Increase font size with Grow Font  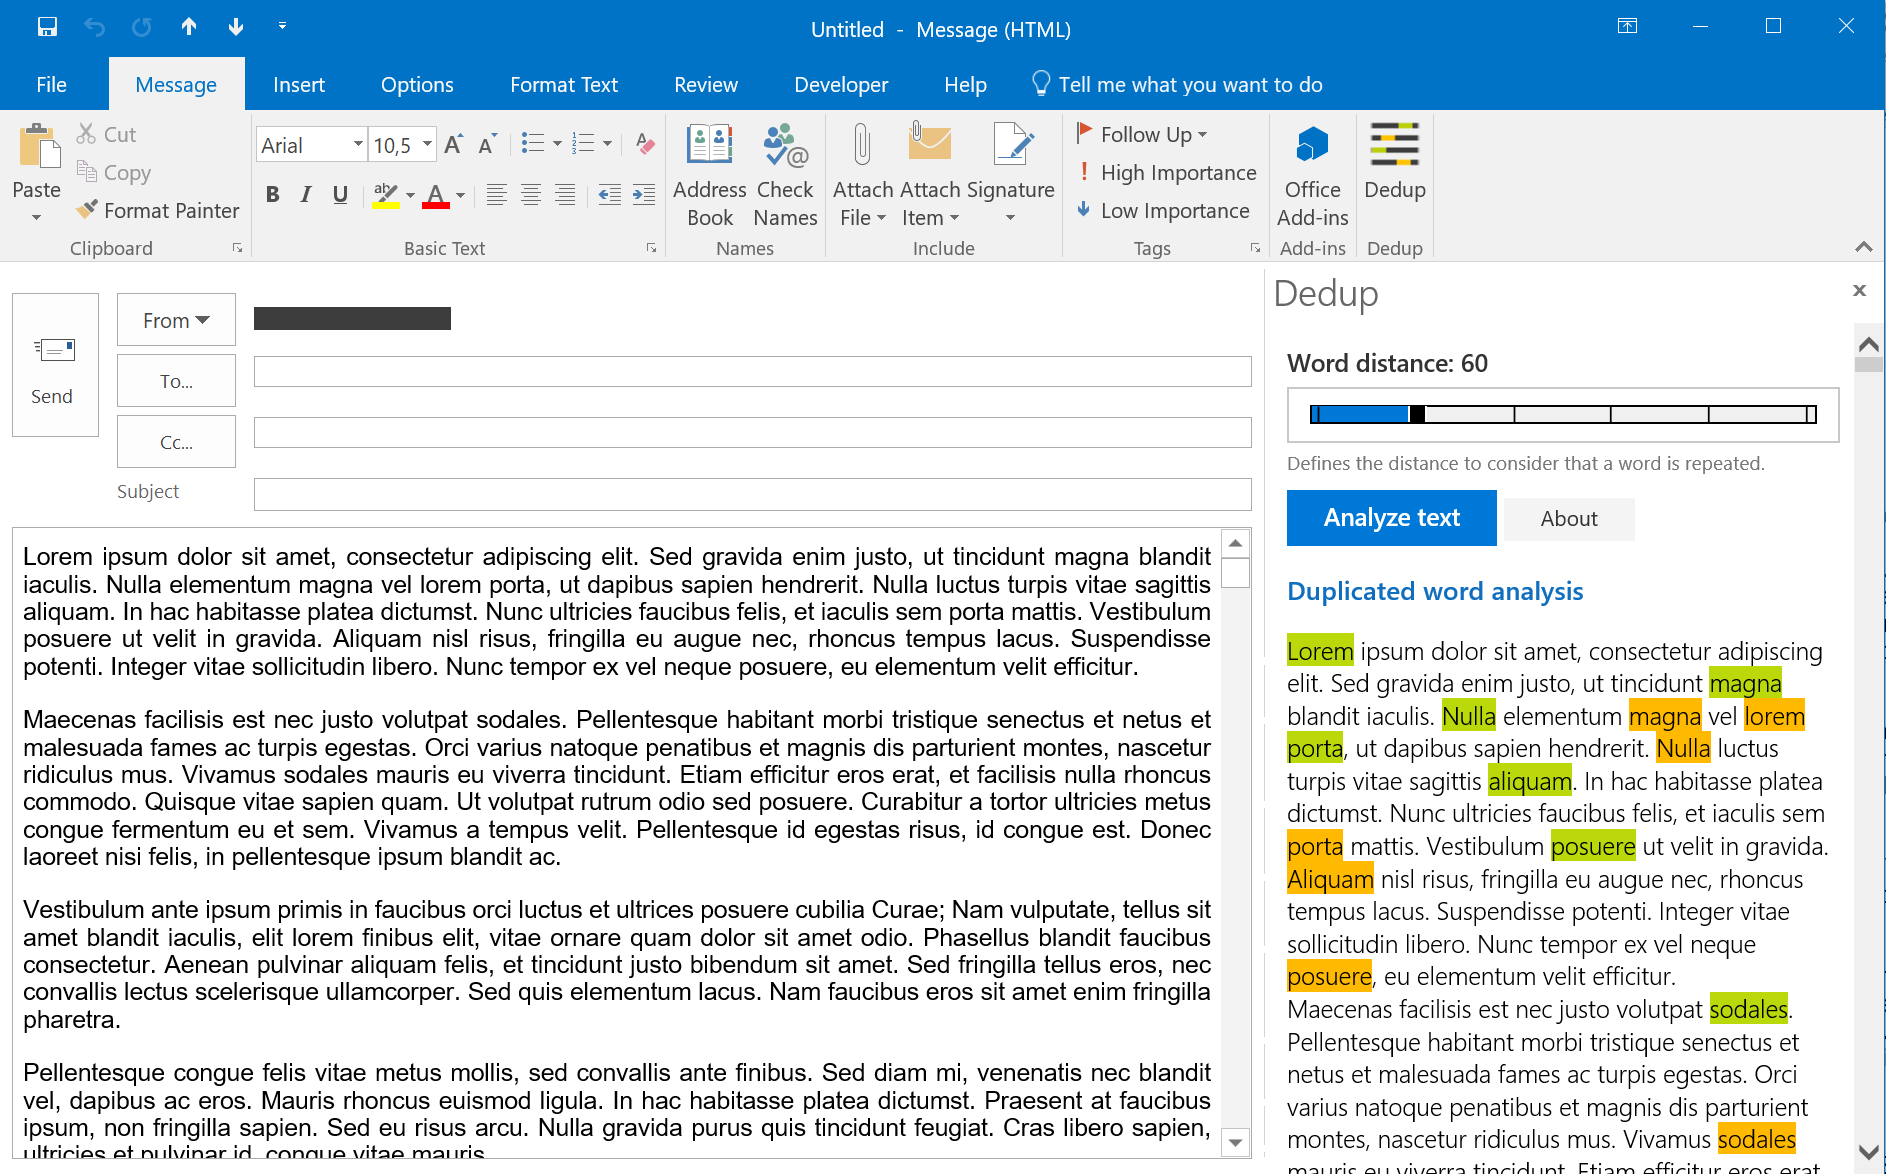pos(453,145)
